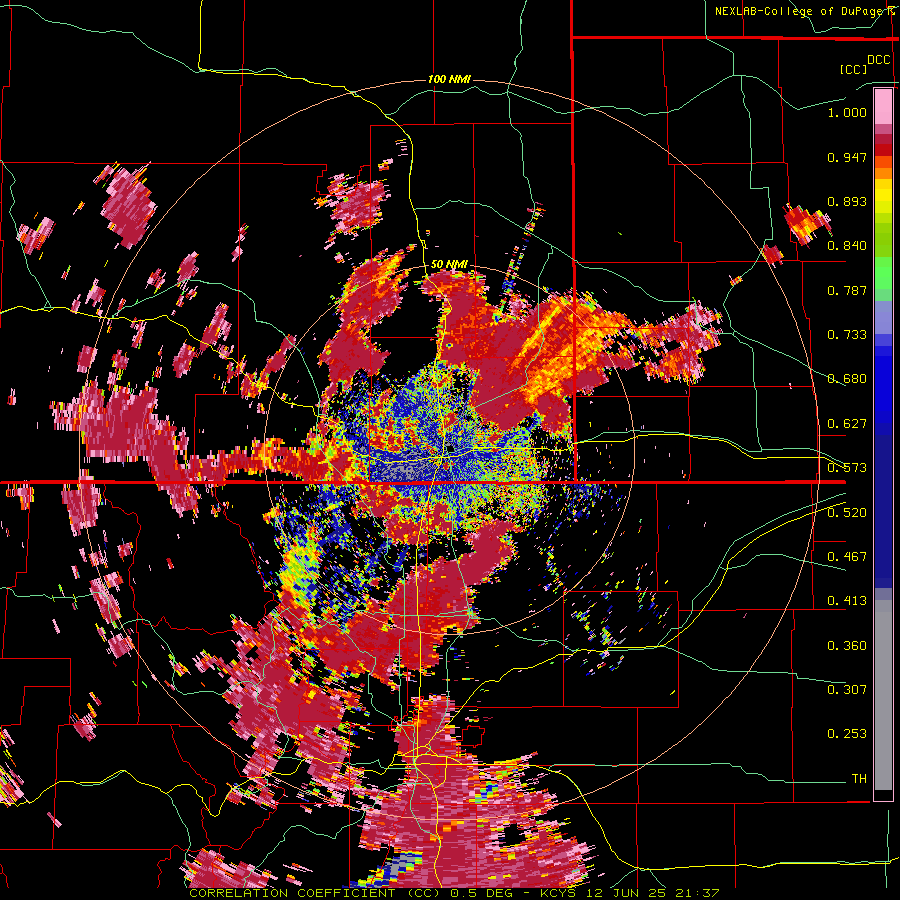Click the 0.520 scale value
This screenshot has height=900, width=900.
click(847, 513)
